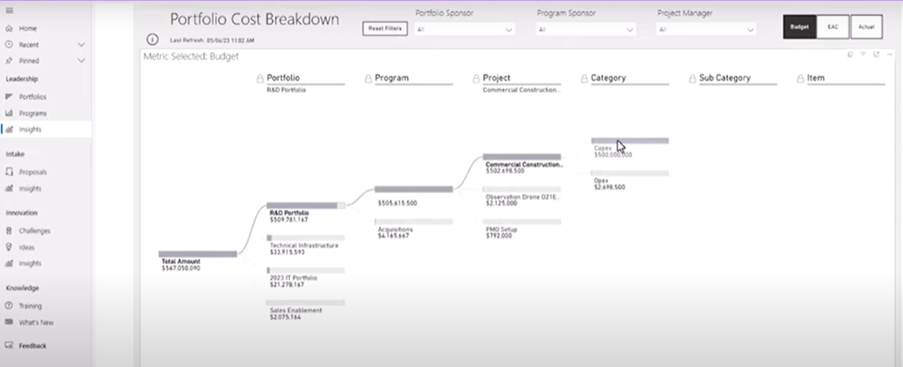Expand the Recent list in the sidebar
This screenshot has height=367, width=903.
81,44
